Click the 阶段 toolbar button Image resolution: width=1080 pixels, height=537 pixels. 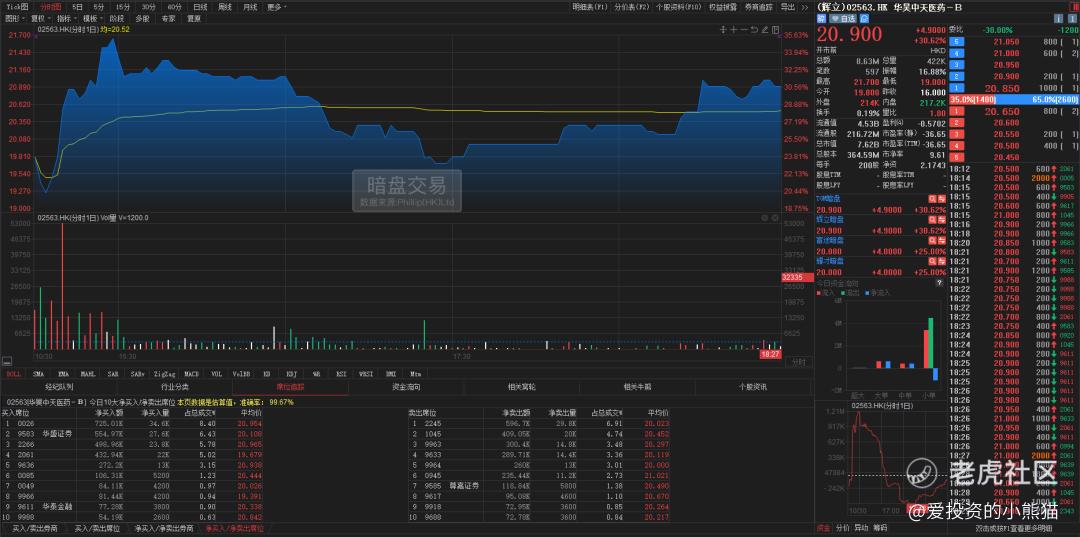point(118,19)
